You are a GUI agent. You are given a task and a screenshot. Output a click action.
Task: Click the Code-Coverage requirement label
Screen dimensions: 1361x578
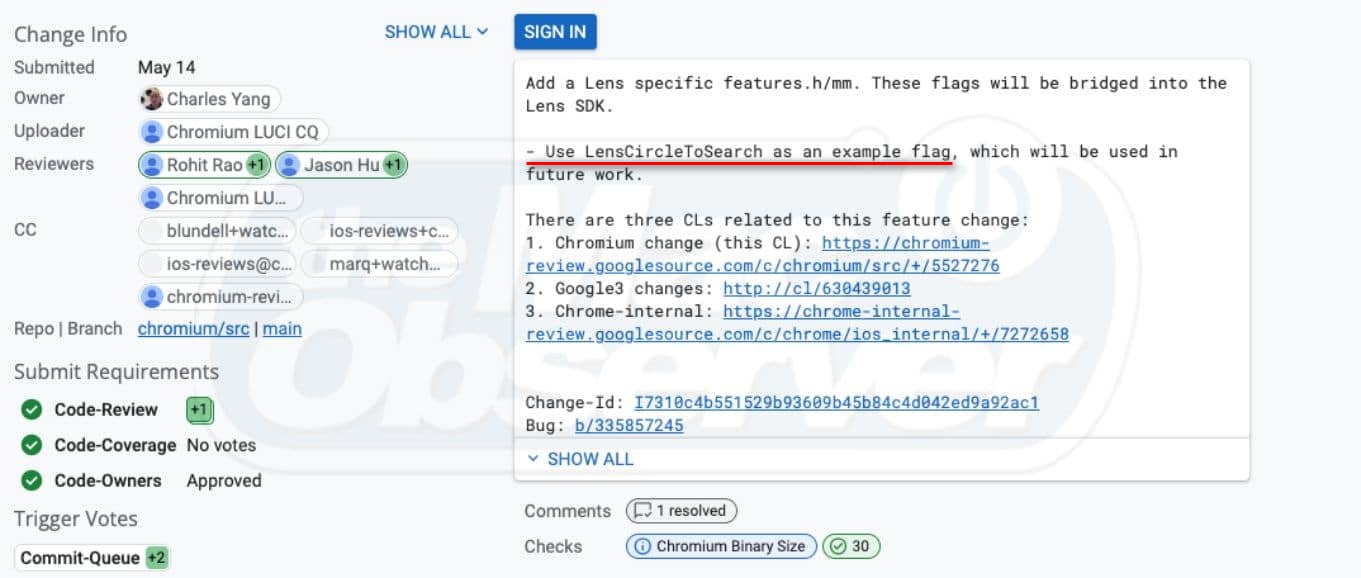[115, 445]
